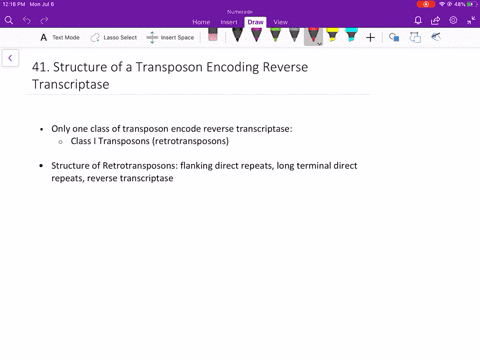Click the page title beginning "41. Structure"
This screenshot has width=480, height=360.
click(x=170, y=76)
